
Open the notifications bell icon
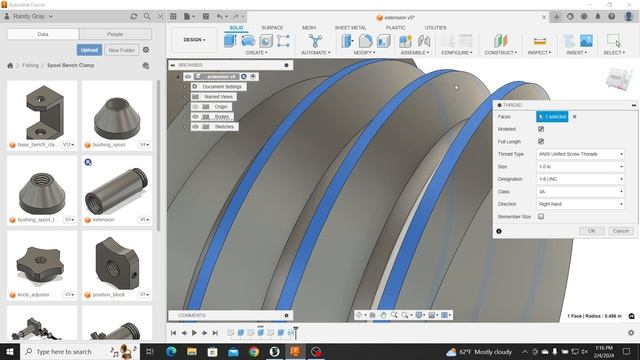tap(598, 17)
